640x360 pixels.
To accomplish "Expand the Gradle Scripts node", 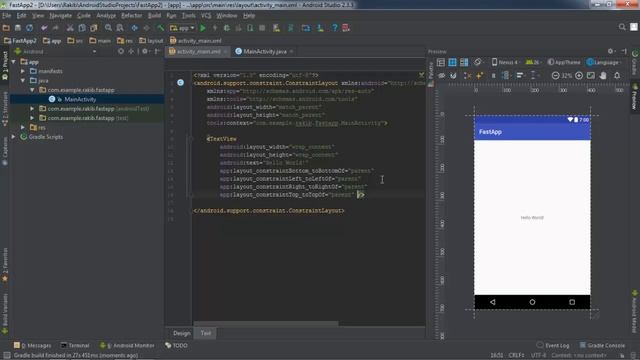I will [x=13, y=137].
